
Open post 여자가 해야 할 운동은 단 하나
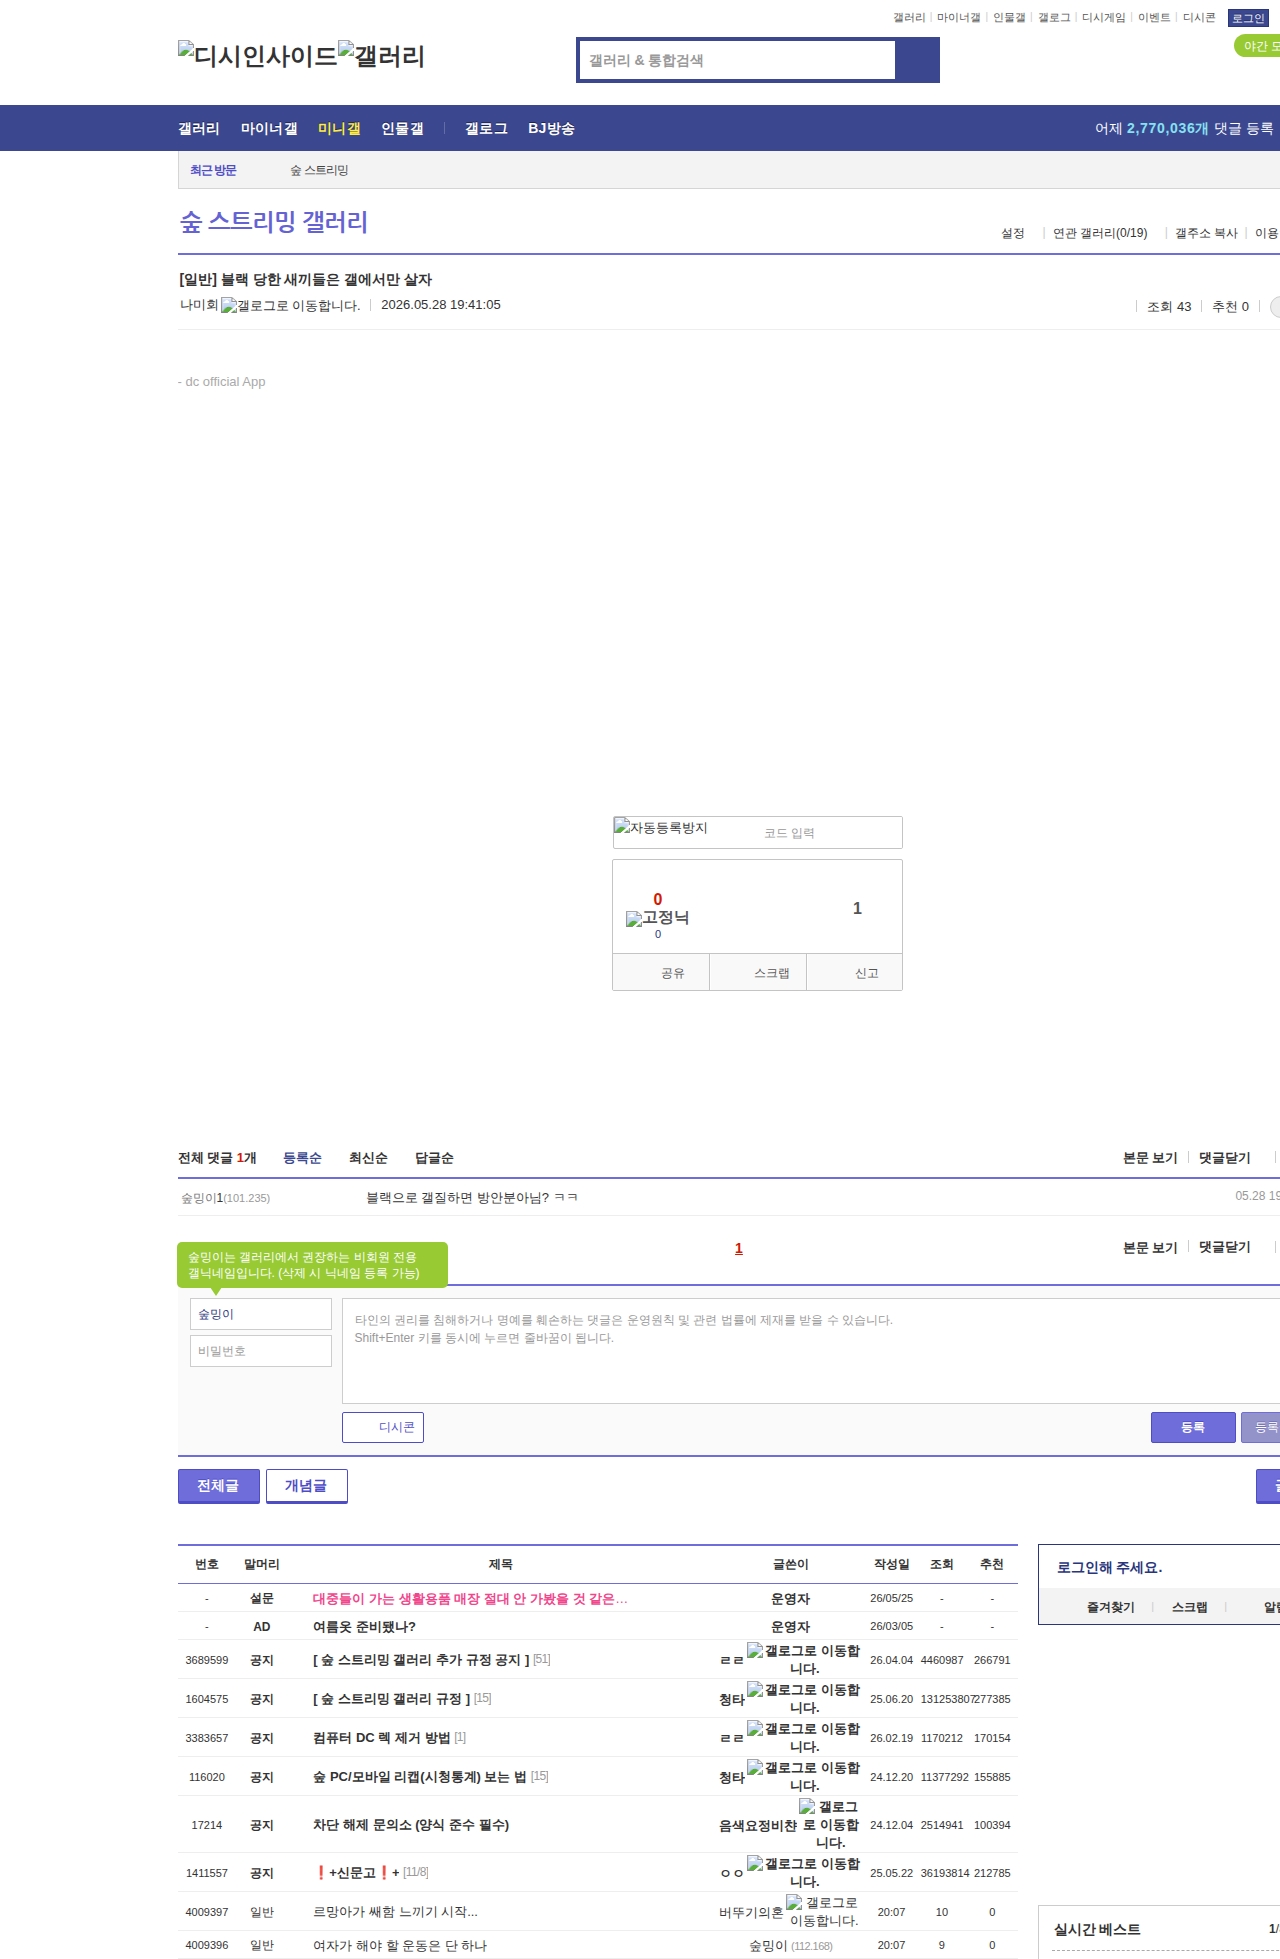[x=400, y=1946]
